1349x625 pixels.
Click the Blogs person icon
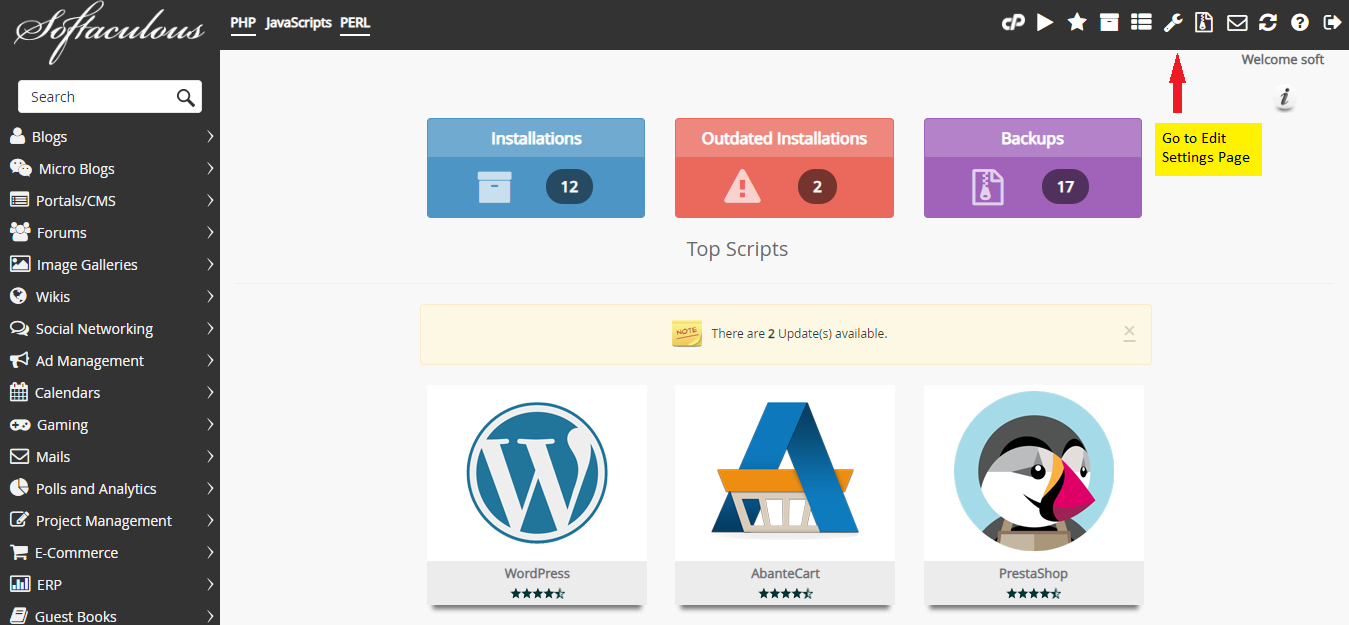click(x=17, y=136)
